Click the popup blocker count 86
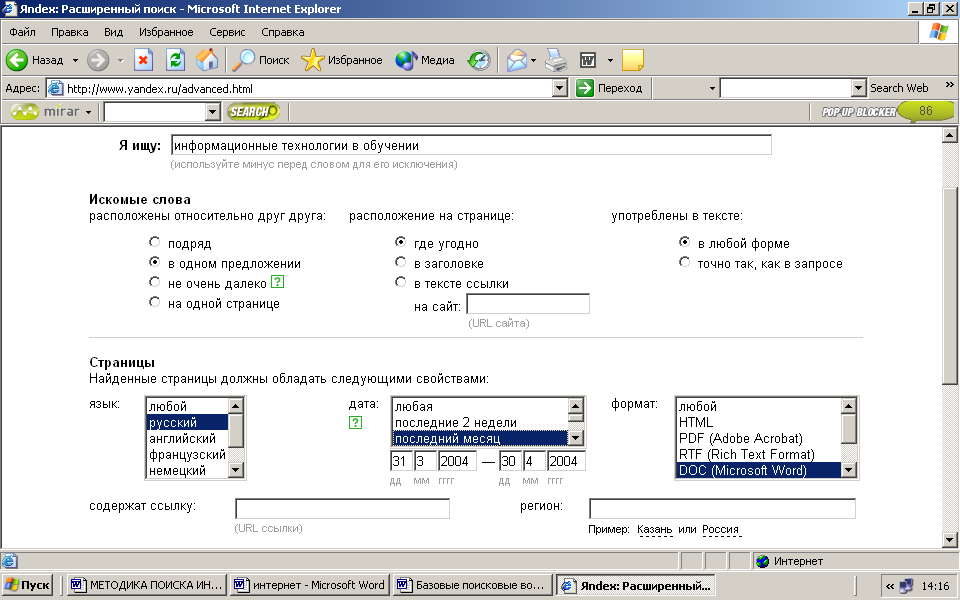Screen dimensions: 960x600 (926, 111)
